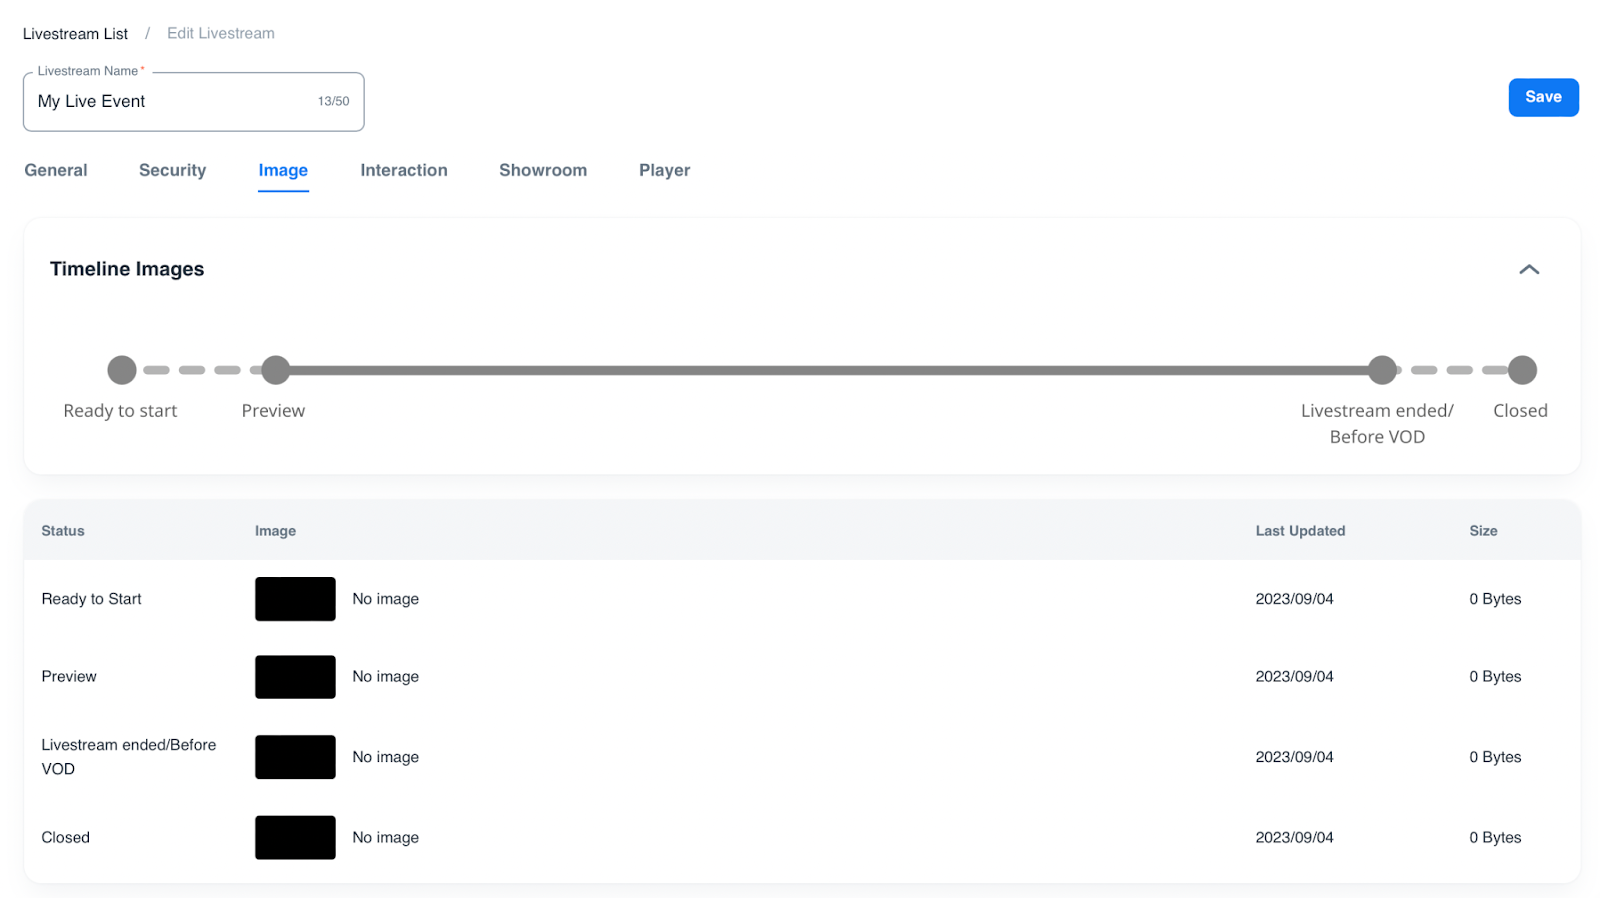
Task: Switch to the General tab
Action: tap(56, 170)
